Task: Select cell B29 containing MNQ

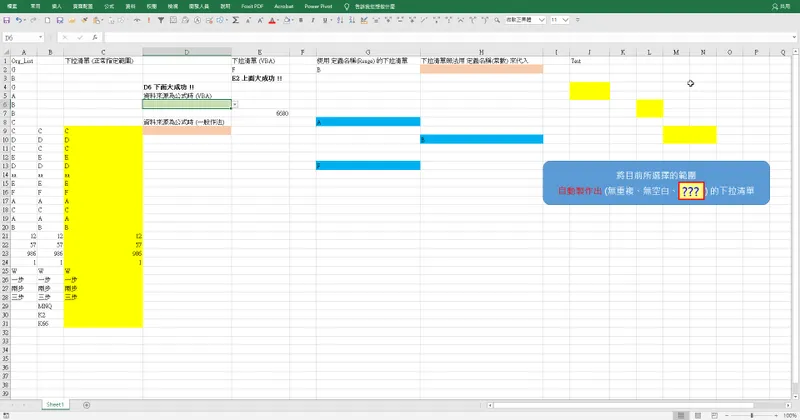Action: coord(50,306)
